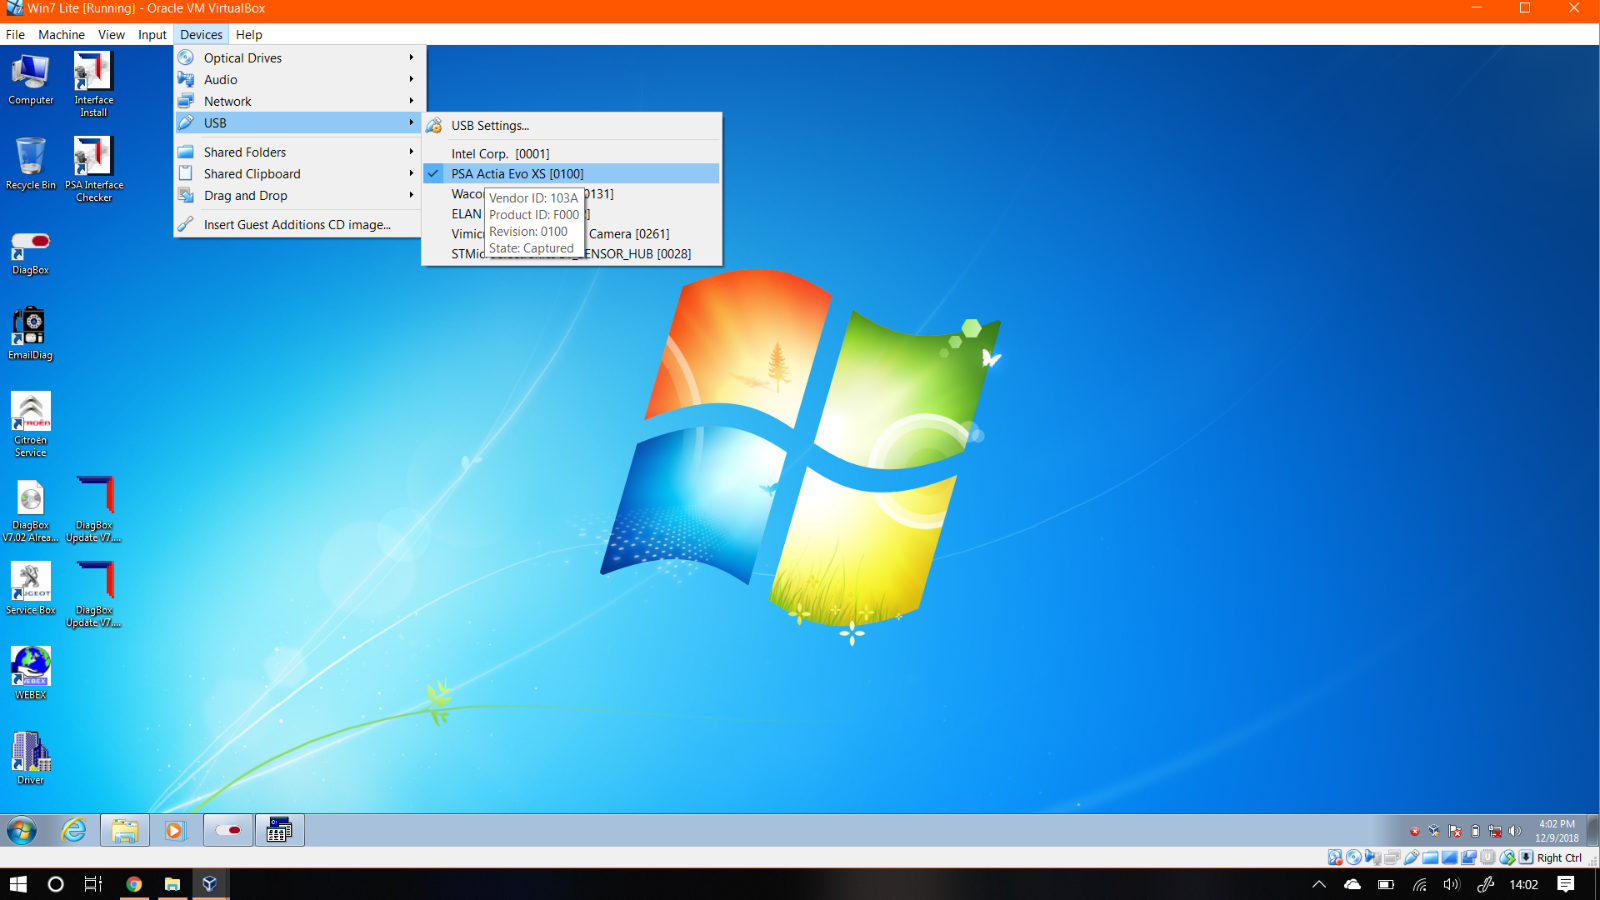Screen dimensions: 1600x900
Task: Click the mouse integration indicator in VirtualBox status bar
Action: click(x=1507, y=858)
